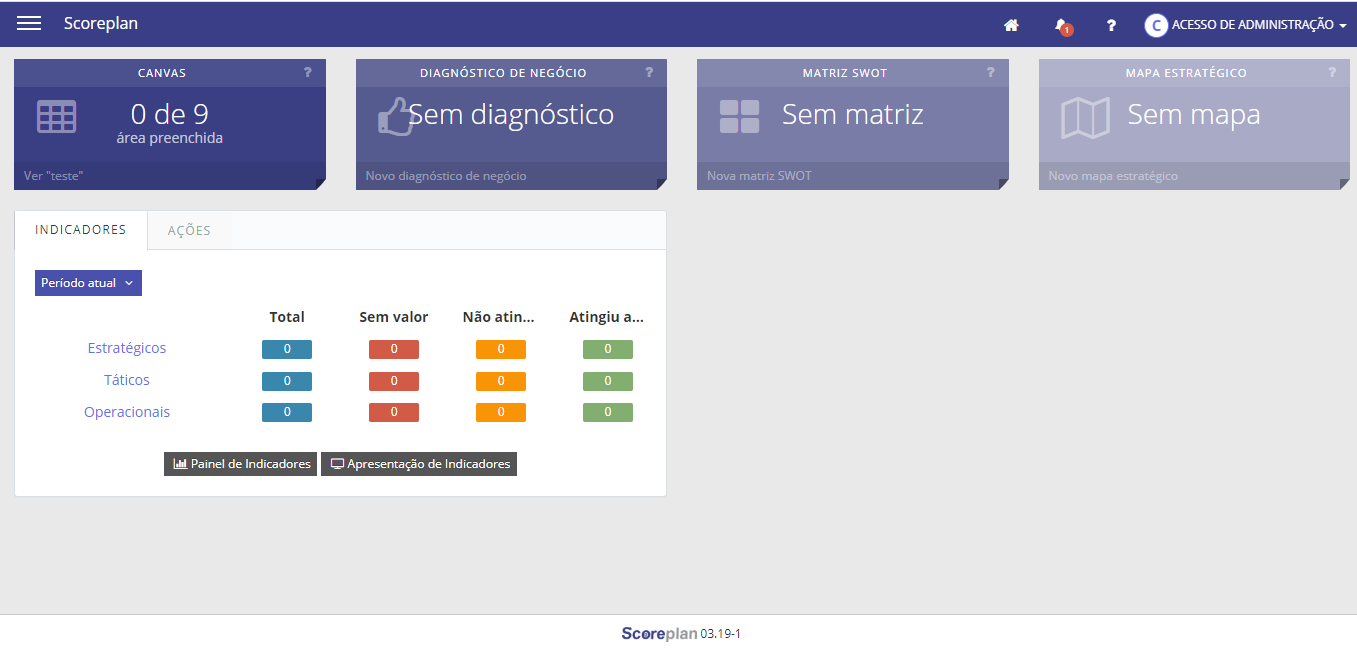Click the 'Sem valor' column header

pyautogui.click(x=394, y=317)
